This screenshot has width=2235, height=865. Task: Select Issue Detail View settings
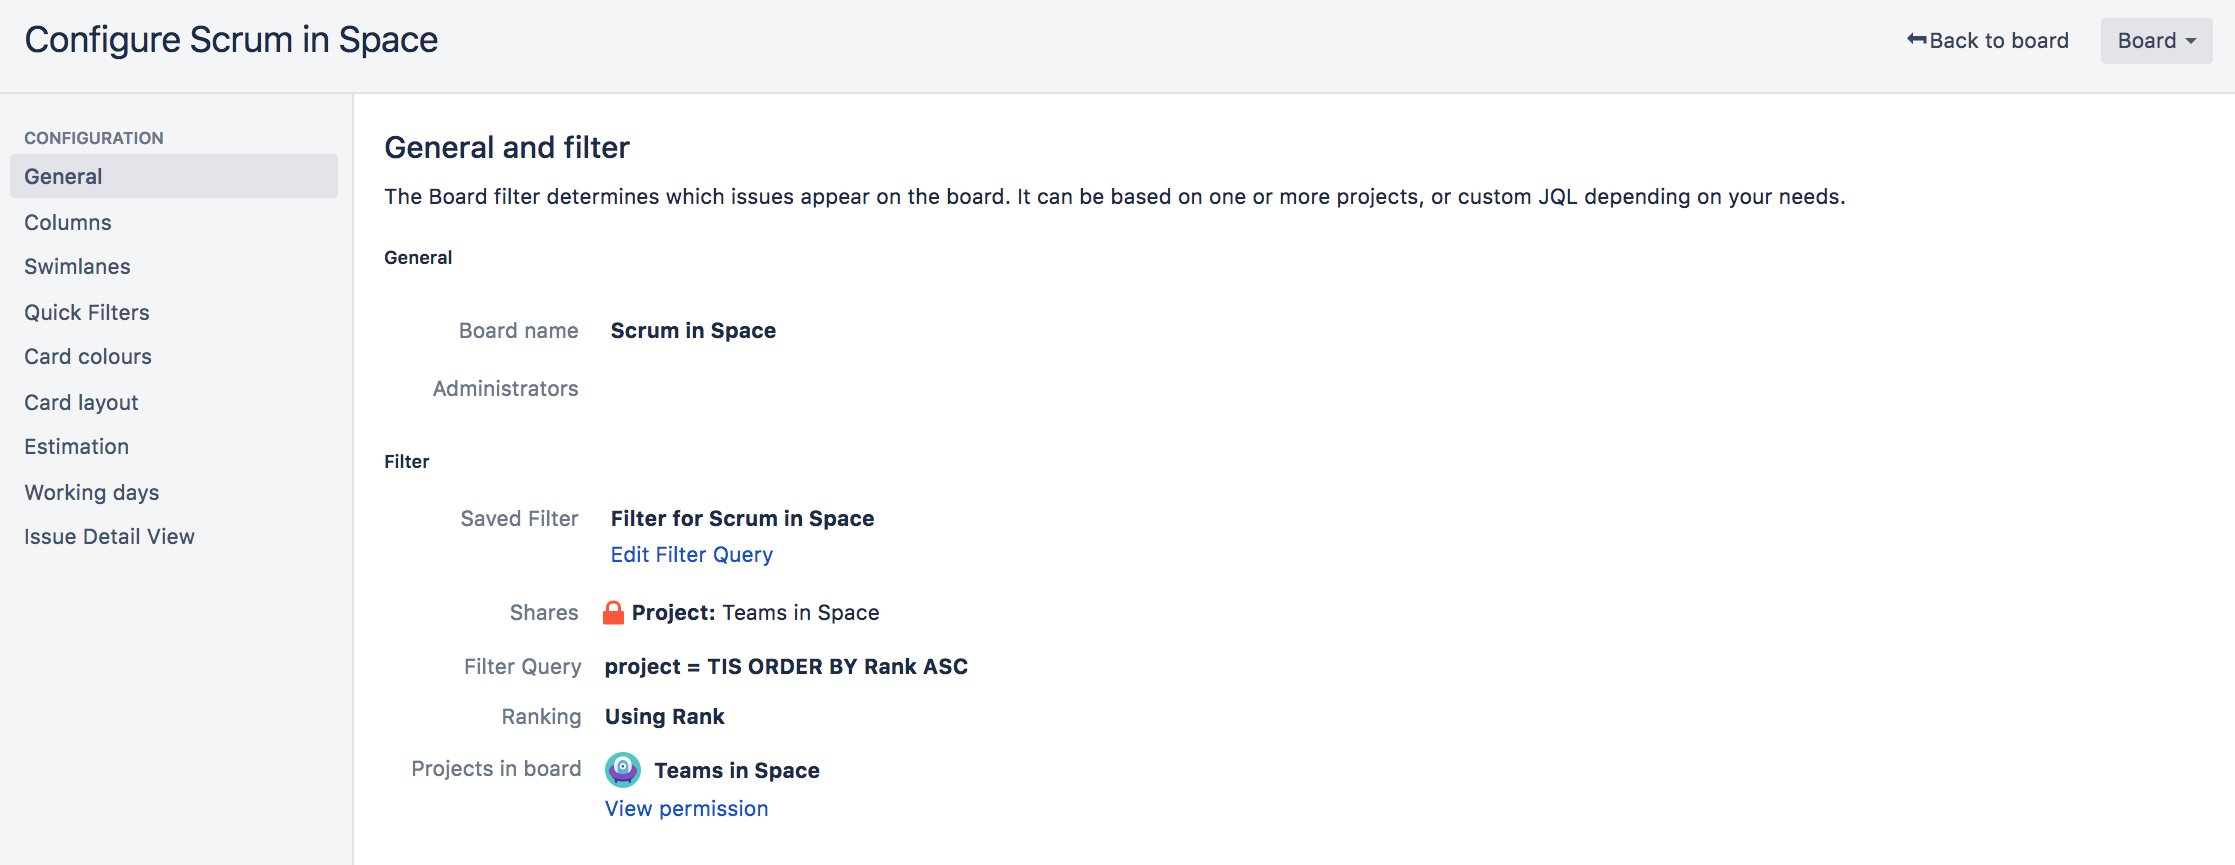pos(109,537)
